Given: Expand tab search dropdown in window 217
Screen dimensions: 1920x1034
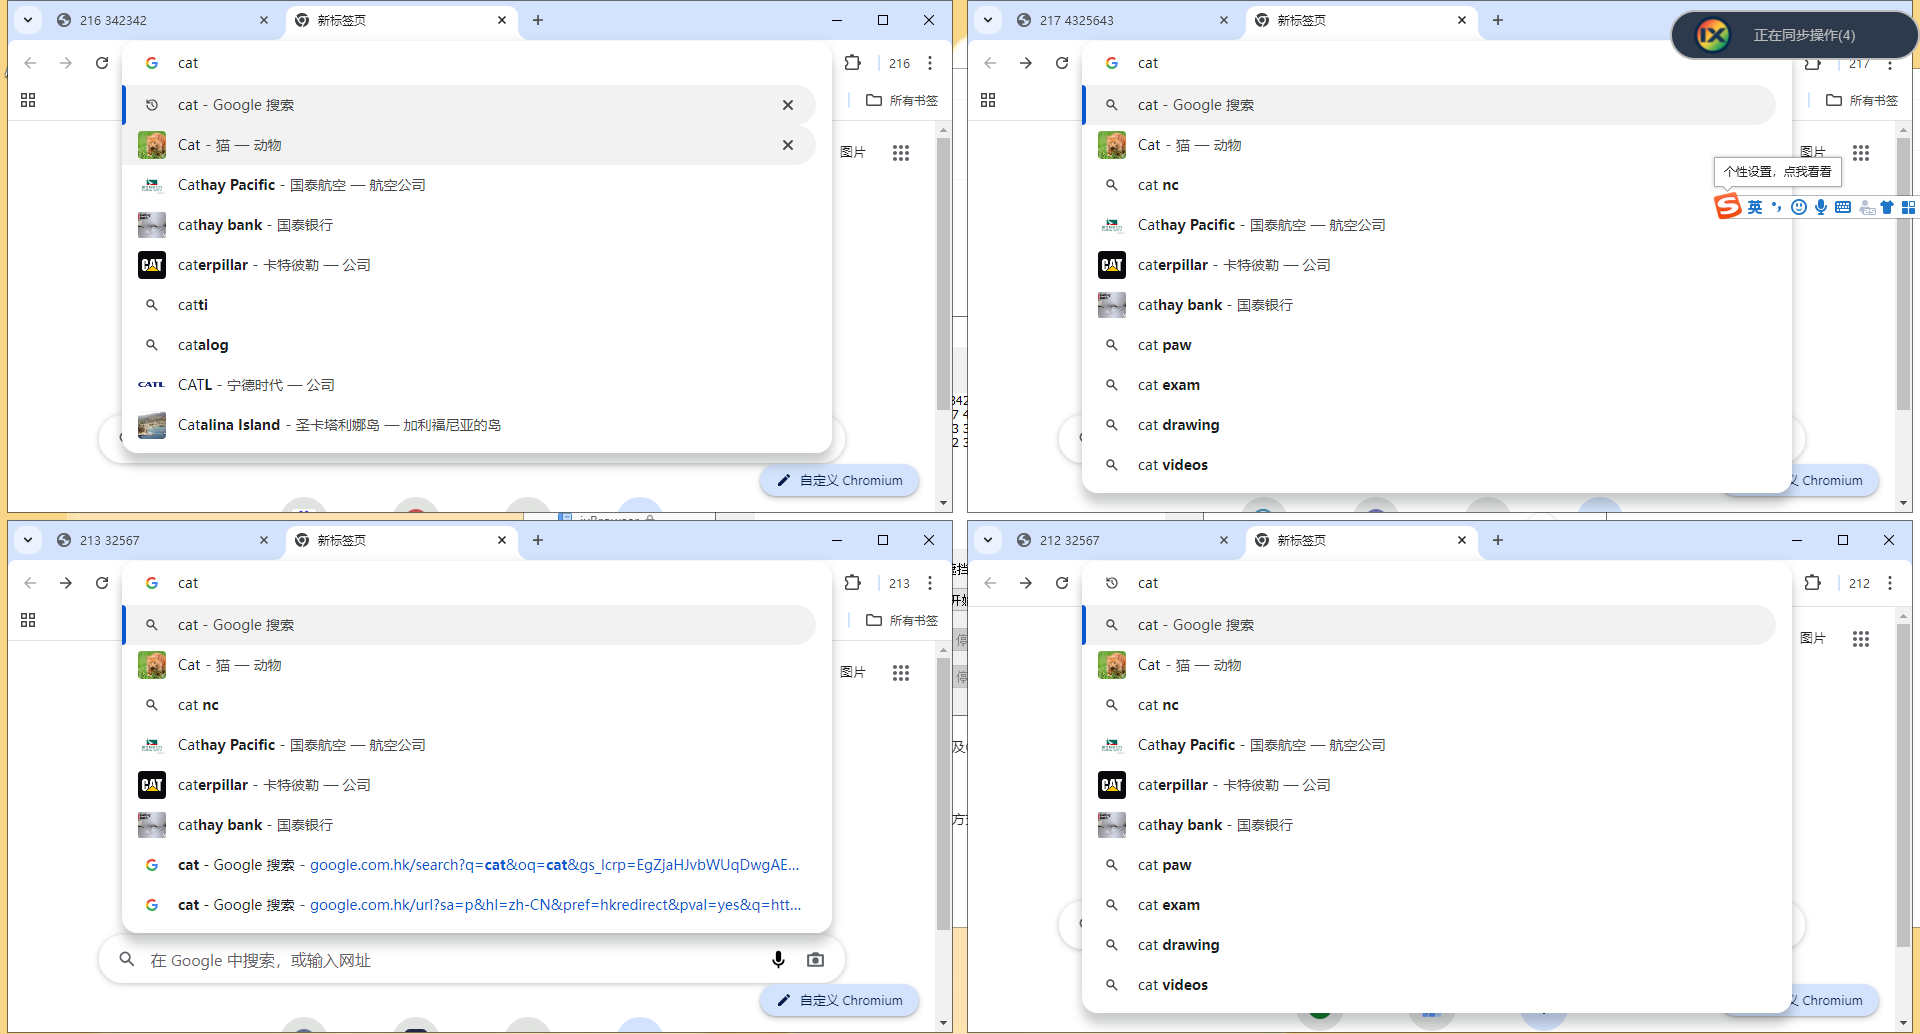Looking at the screenshot, I should pyautogui.click(x=988, y=20).
